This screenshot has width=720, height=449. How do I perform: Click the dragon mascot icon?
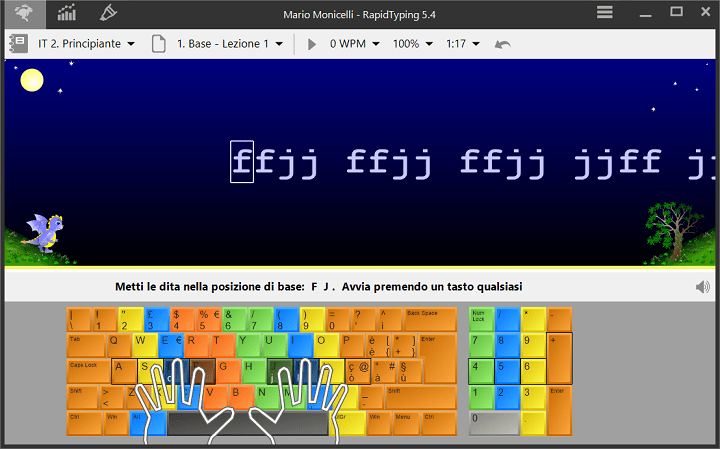click(x=42, y=233)
